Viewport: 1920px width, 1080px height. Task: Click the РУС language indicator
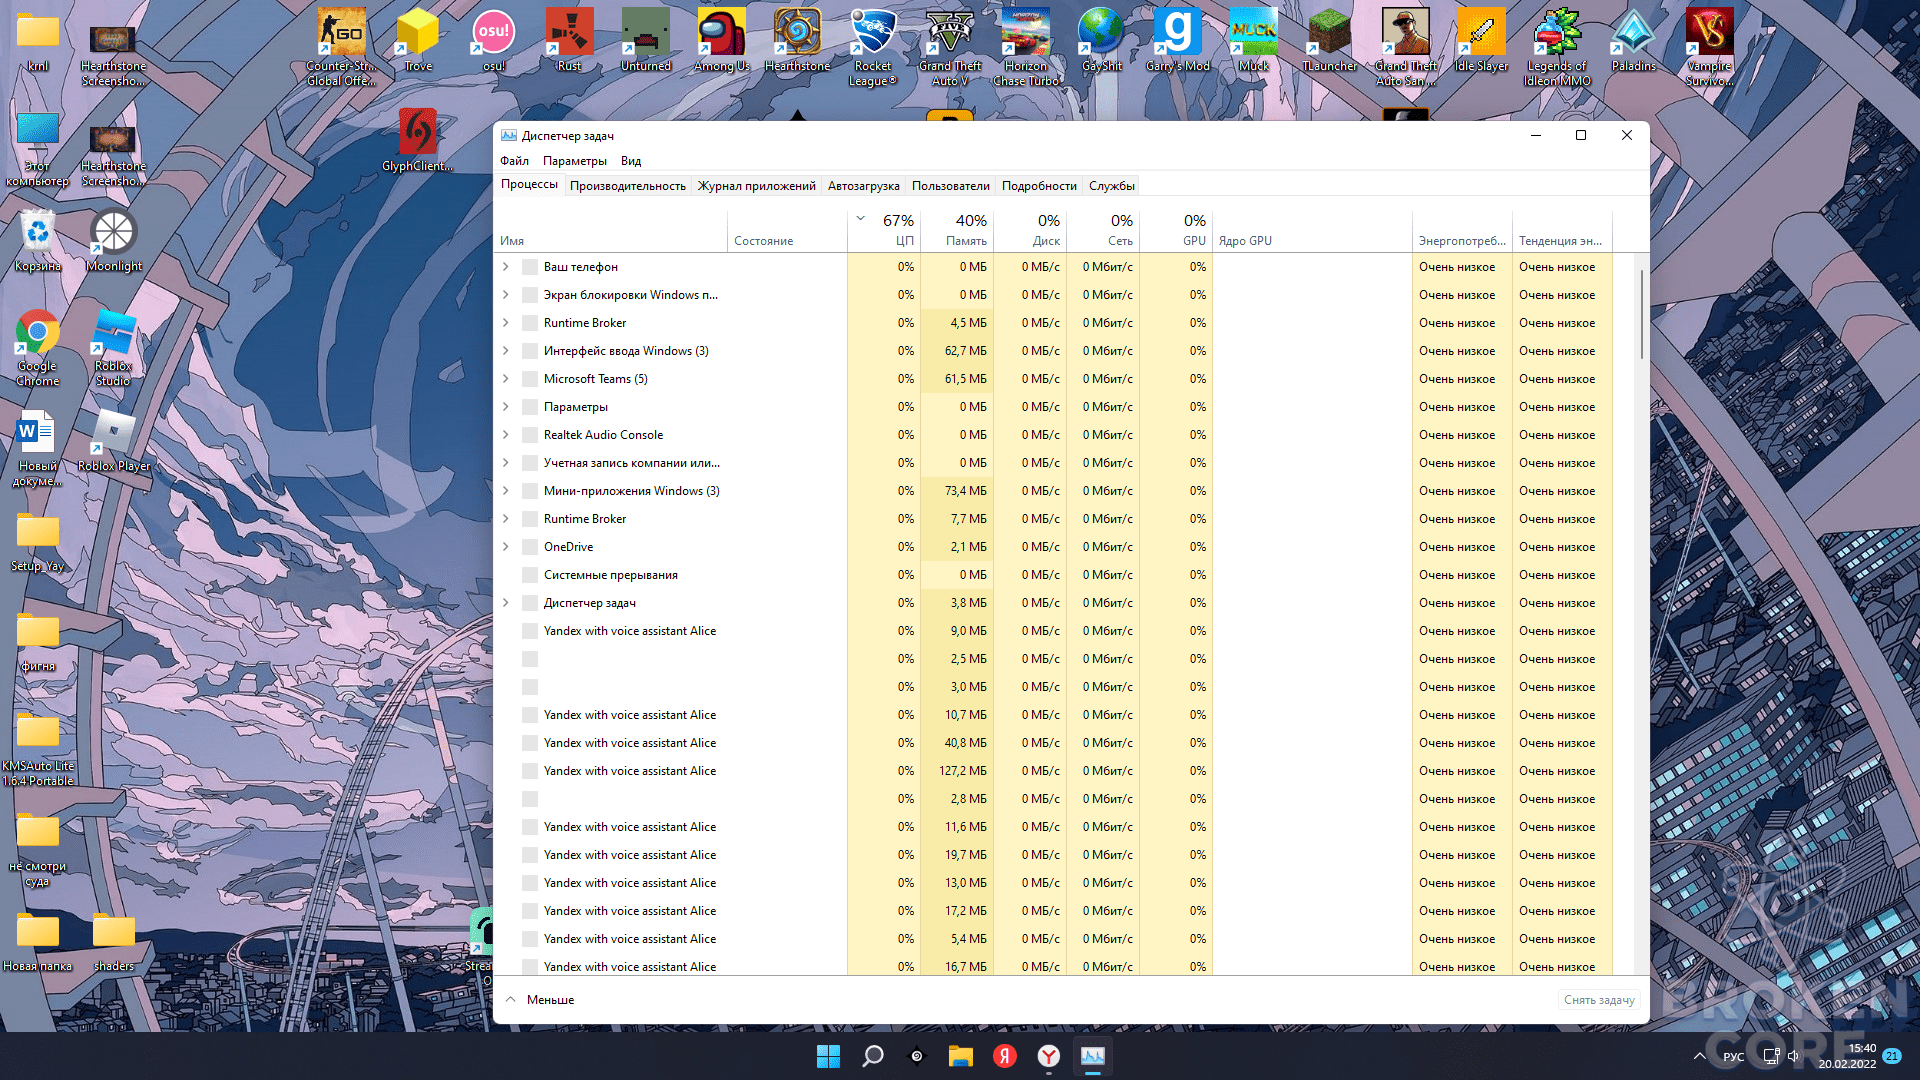click(x=1733, y=1057)
